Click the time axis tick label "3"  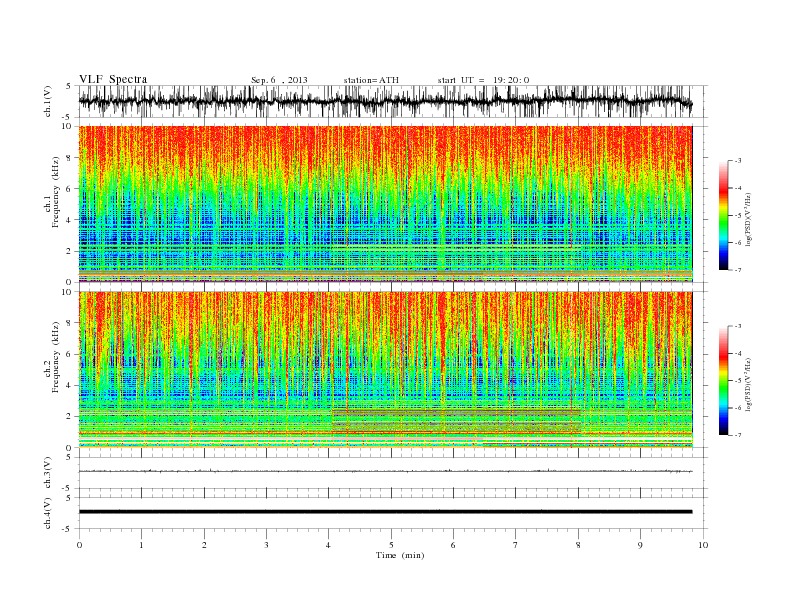tap(266, 545)
